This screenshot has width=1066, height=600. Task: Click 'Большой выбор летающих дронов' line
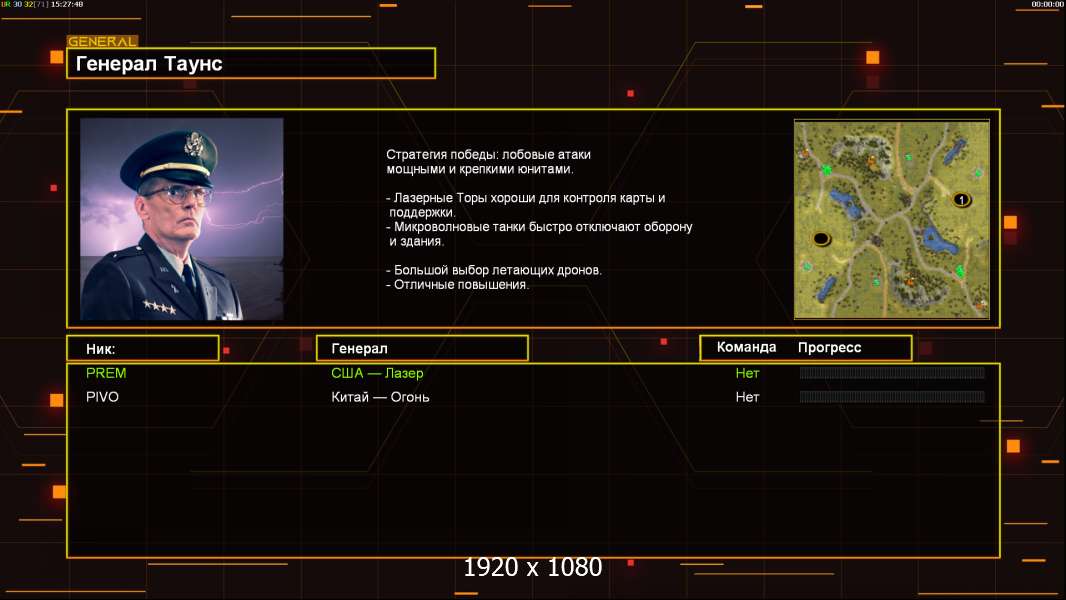(494, 270)
